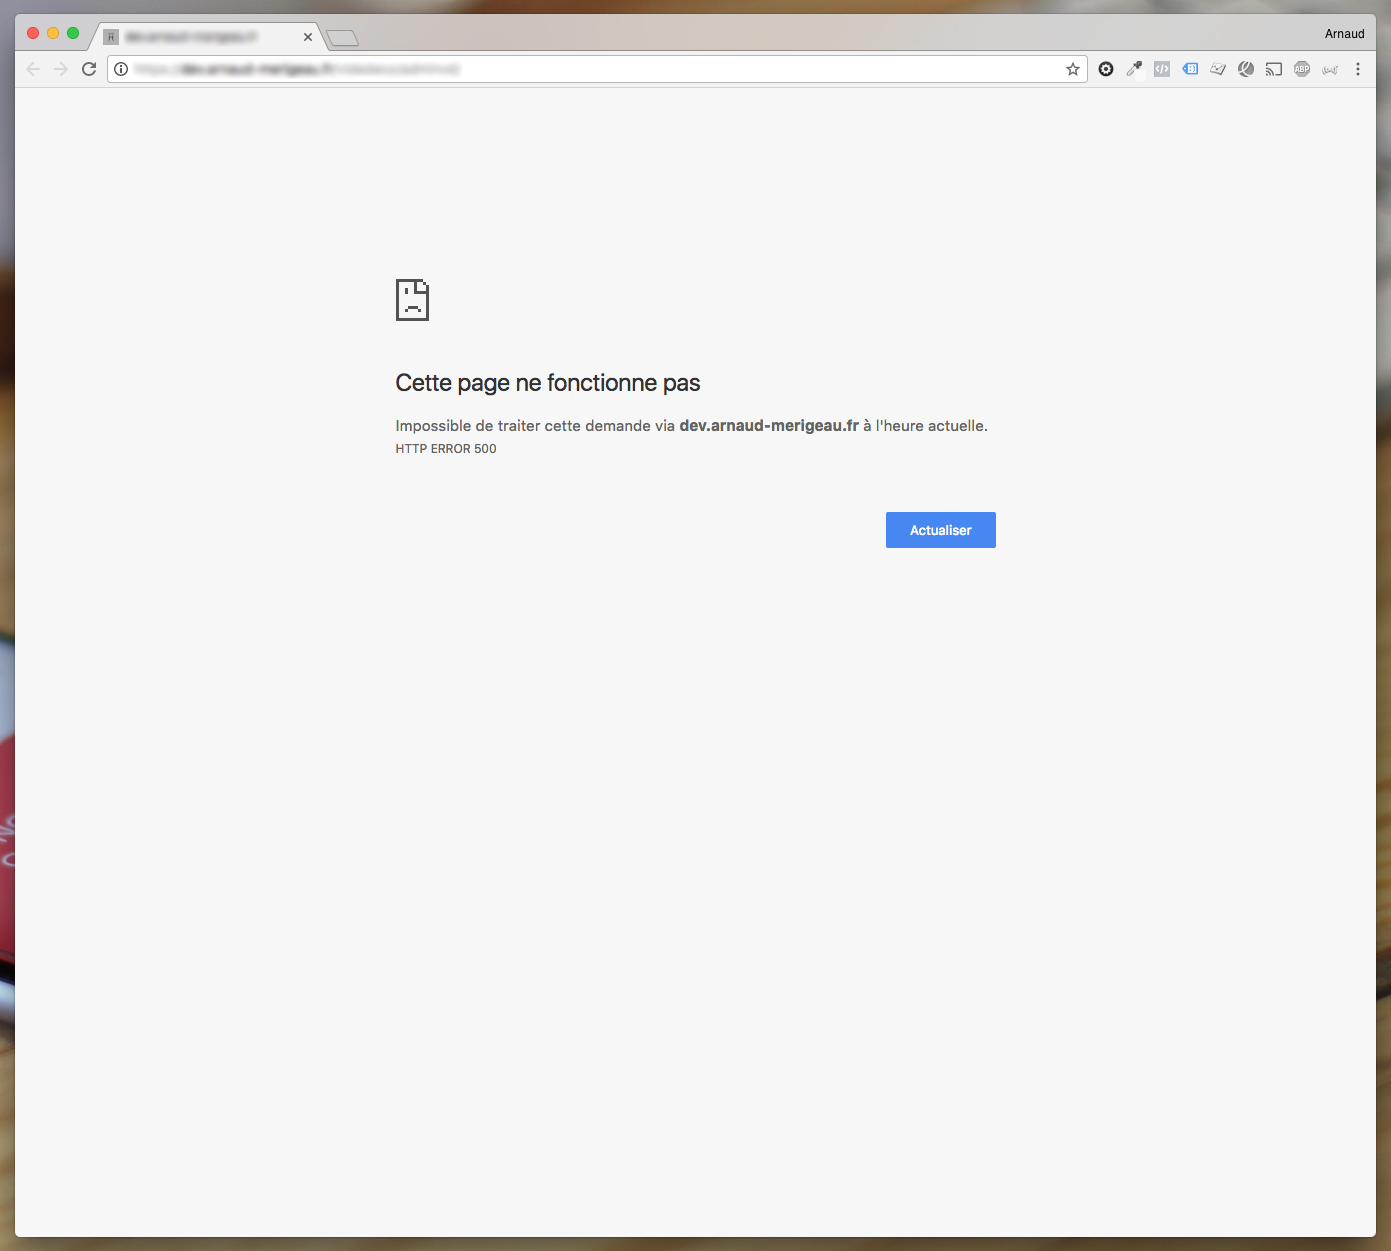The height and width of the screenshot is (1251, 1391).
Task: Open the ruler measurement extension icon
Action: pos(1218,69)
